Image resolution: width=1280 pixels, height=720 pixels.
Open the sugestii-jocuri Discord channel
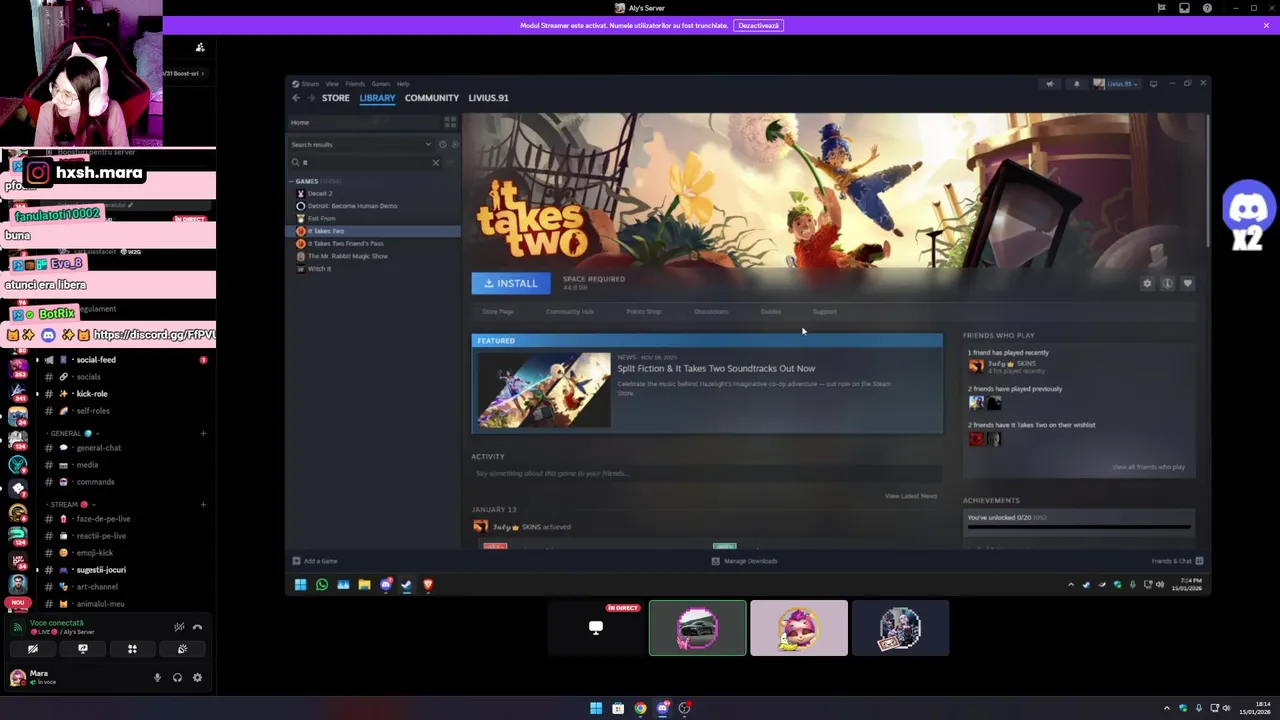coord(101,570)
